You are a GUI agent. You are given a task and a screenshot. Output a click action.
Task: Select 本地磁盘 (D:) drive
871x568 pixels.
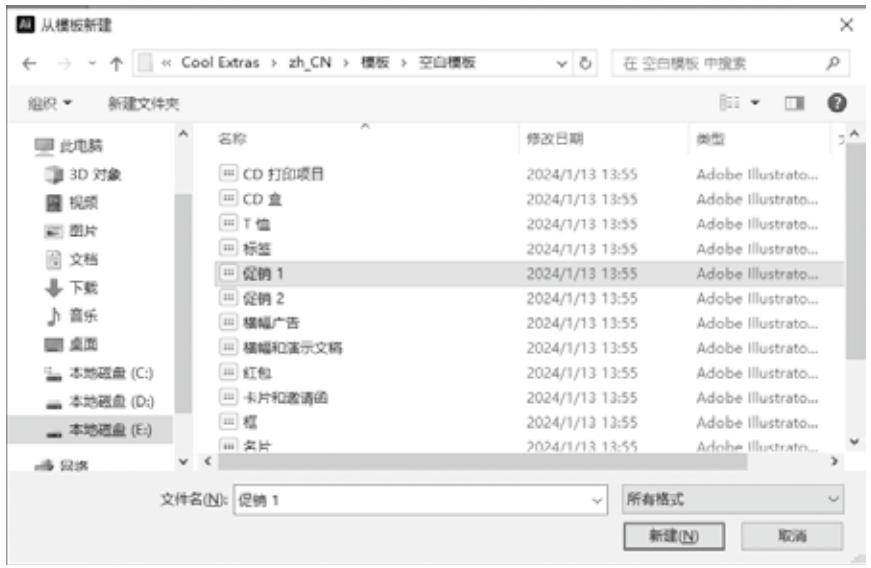(98, 401)
